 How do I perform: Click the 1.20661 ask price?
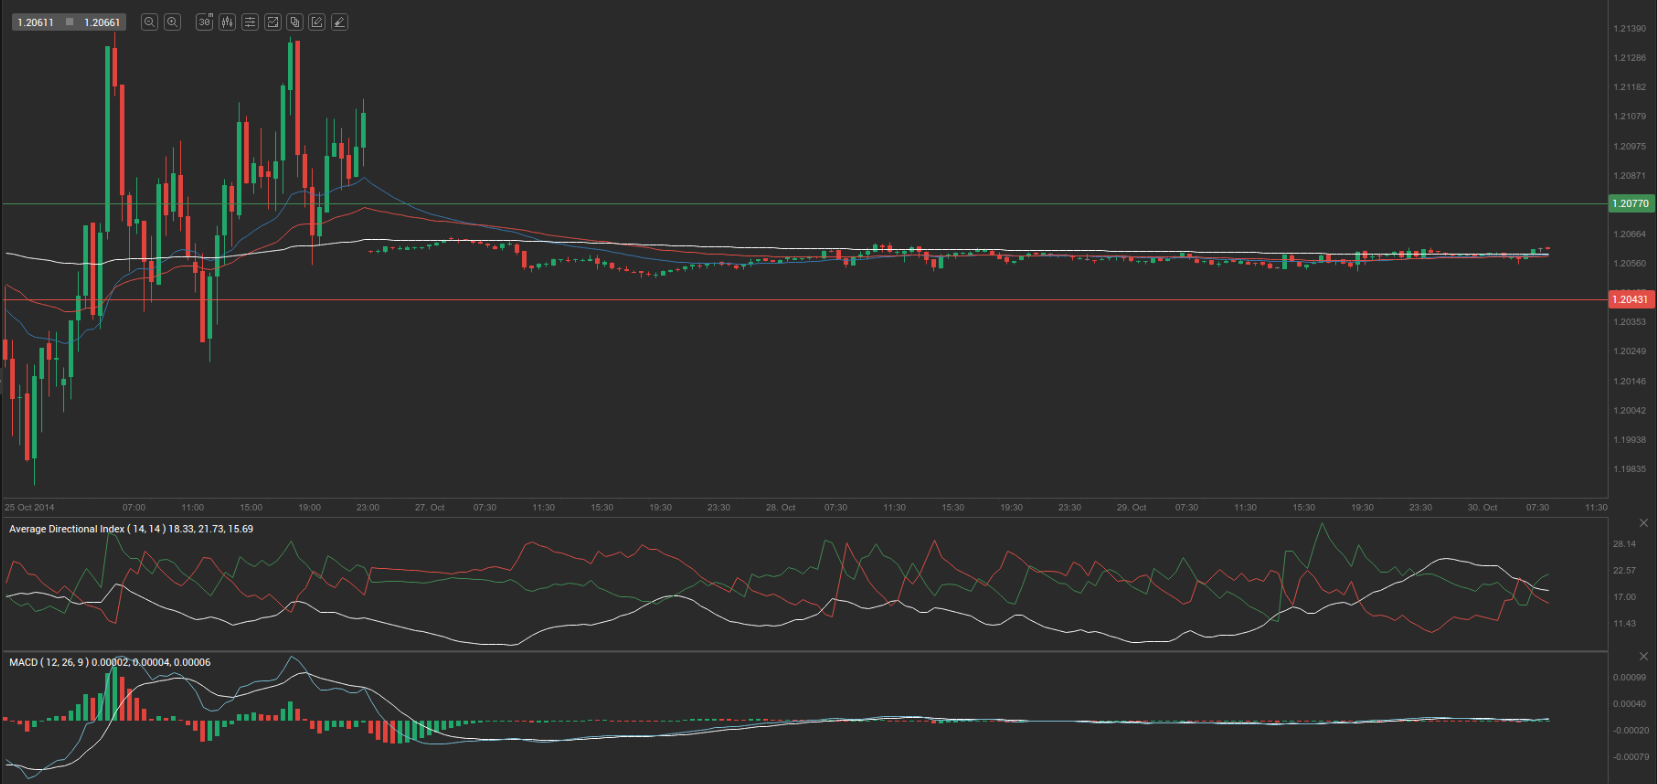102,22
